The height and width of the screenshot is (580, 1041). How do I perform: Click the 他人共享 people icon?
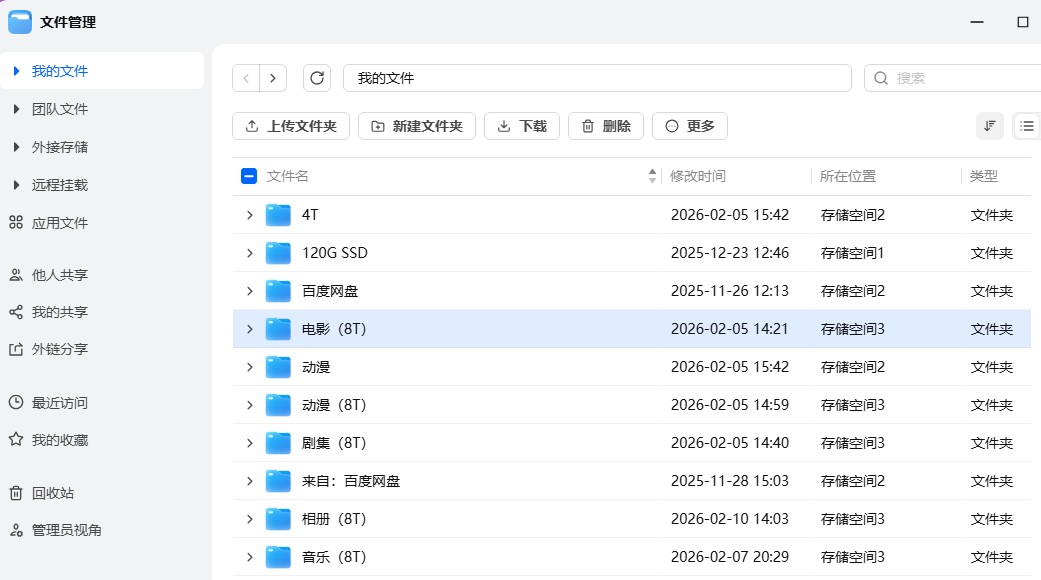[16, 274]
